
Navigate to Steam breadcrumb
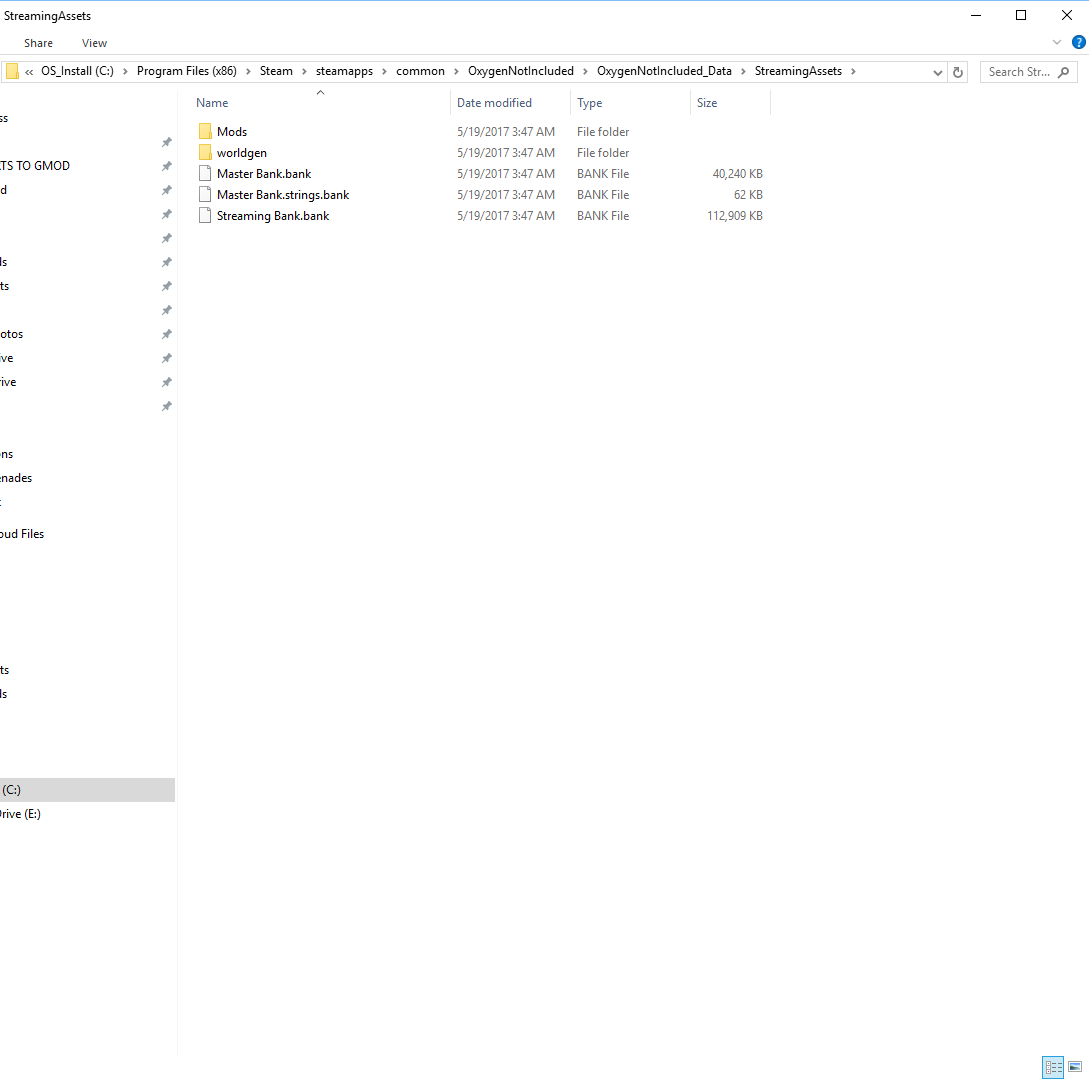coord(276,71)
